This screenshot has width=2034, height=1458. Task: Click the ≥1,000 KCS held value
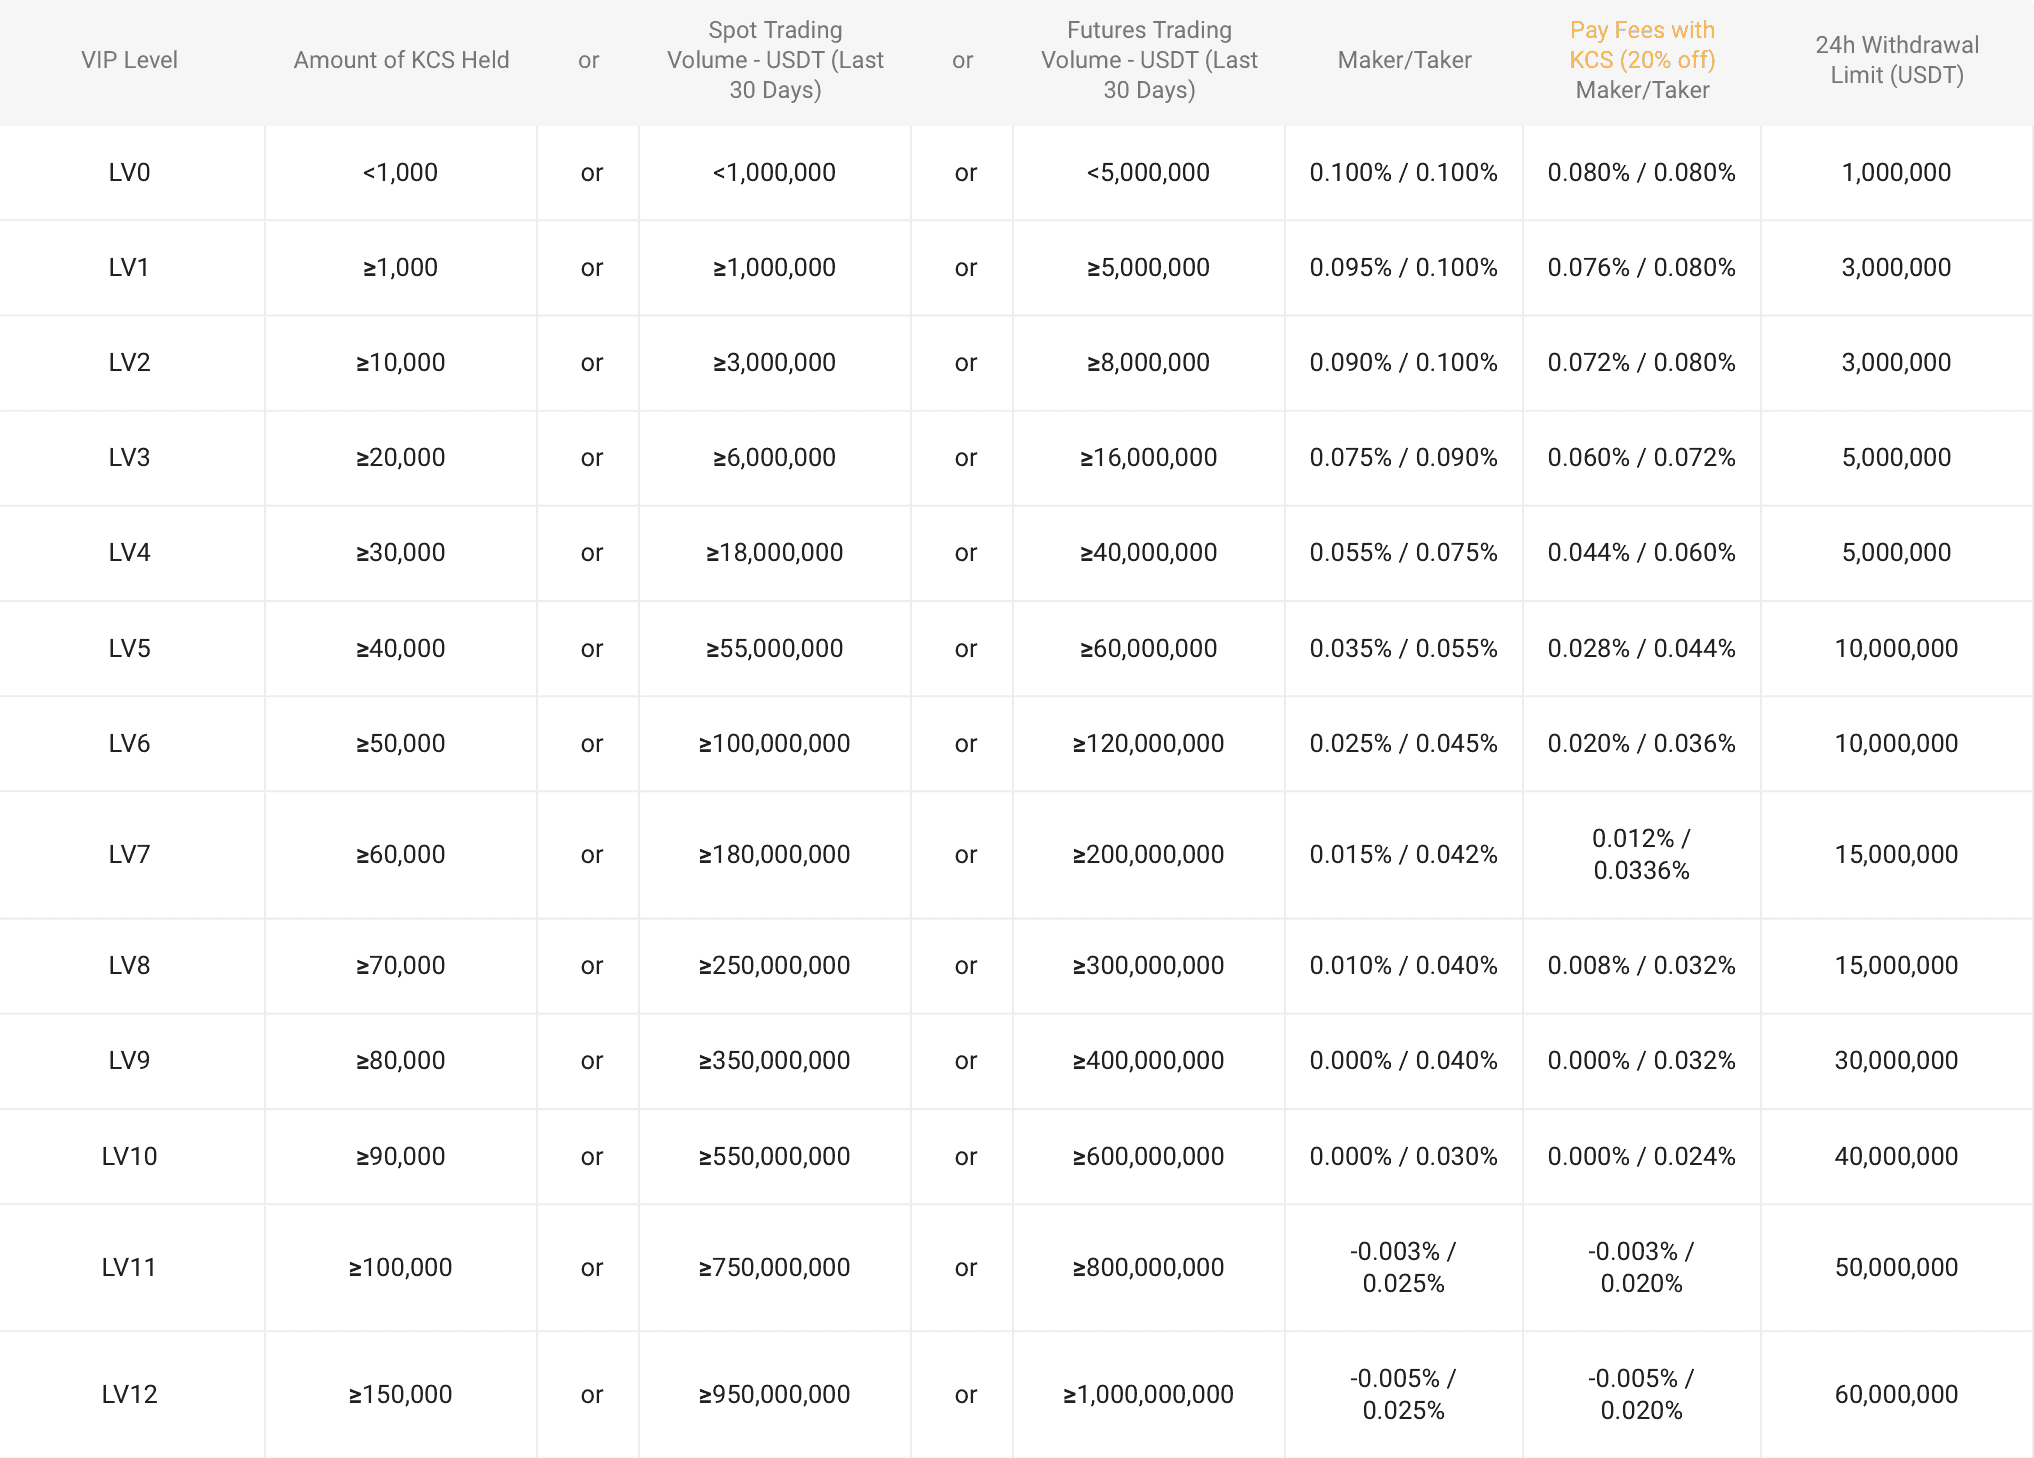point(400,267)
